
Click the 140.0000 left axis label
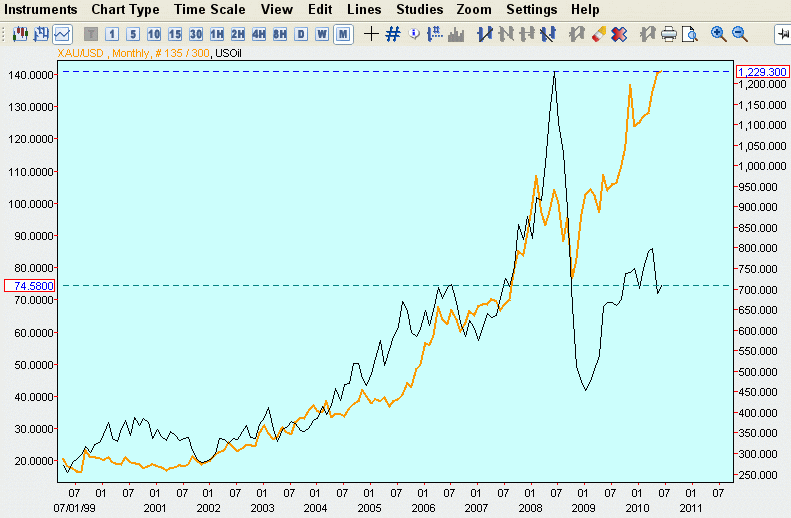(31, 75)
